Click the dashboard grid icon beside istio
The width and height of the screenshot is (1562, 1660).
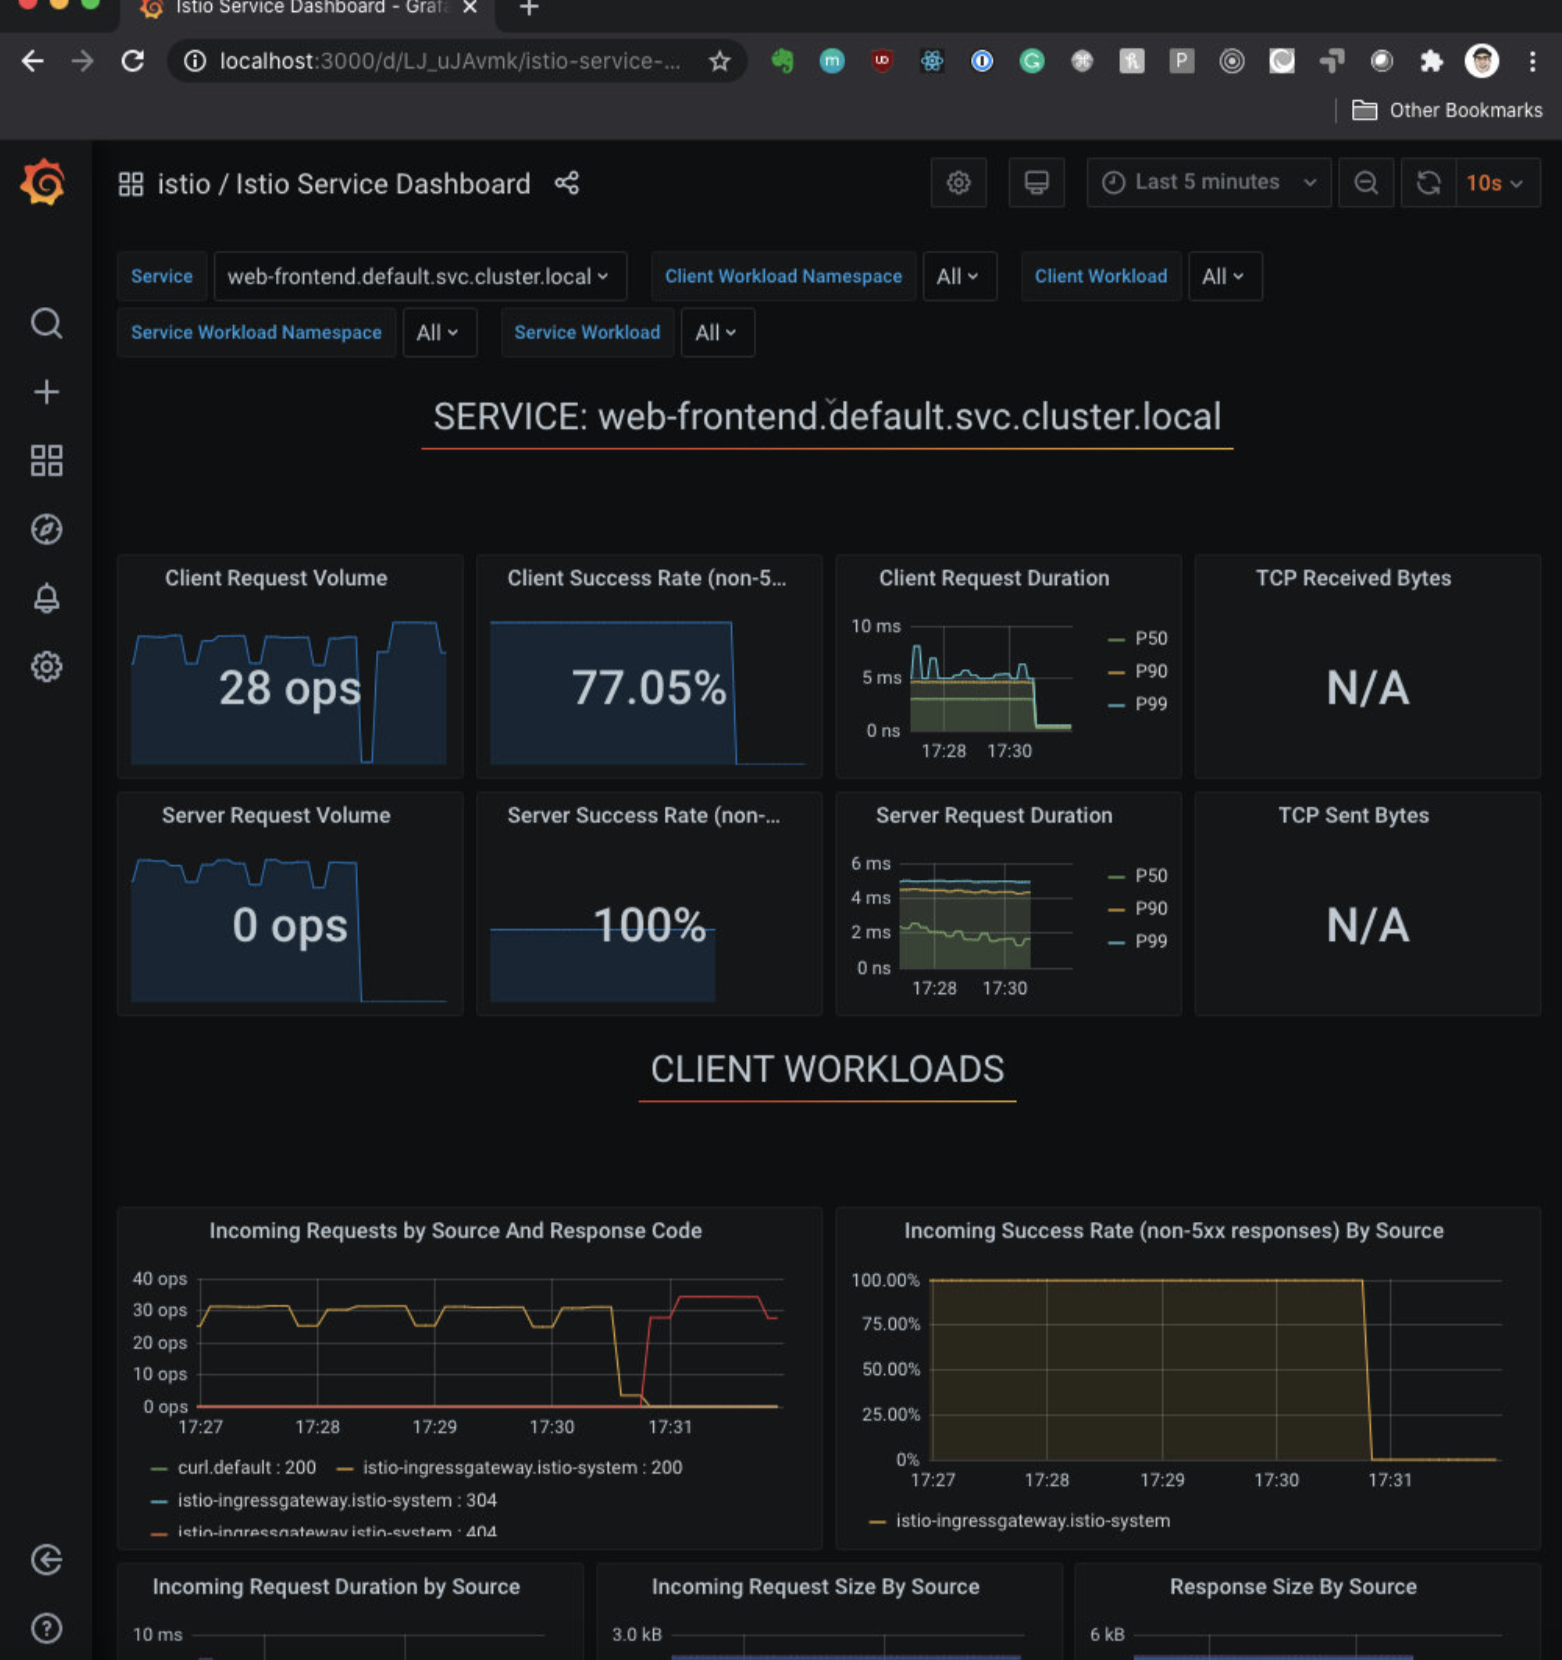[131, 184]
